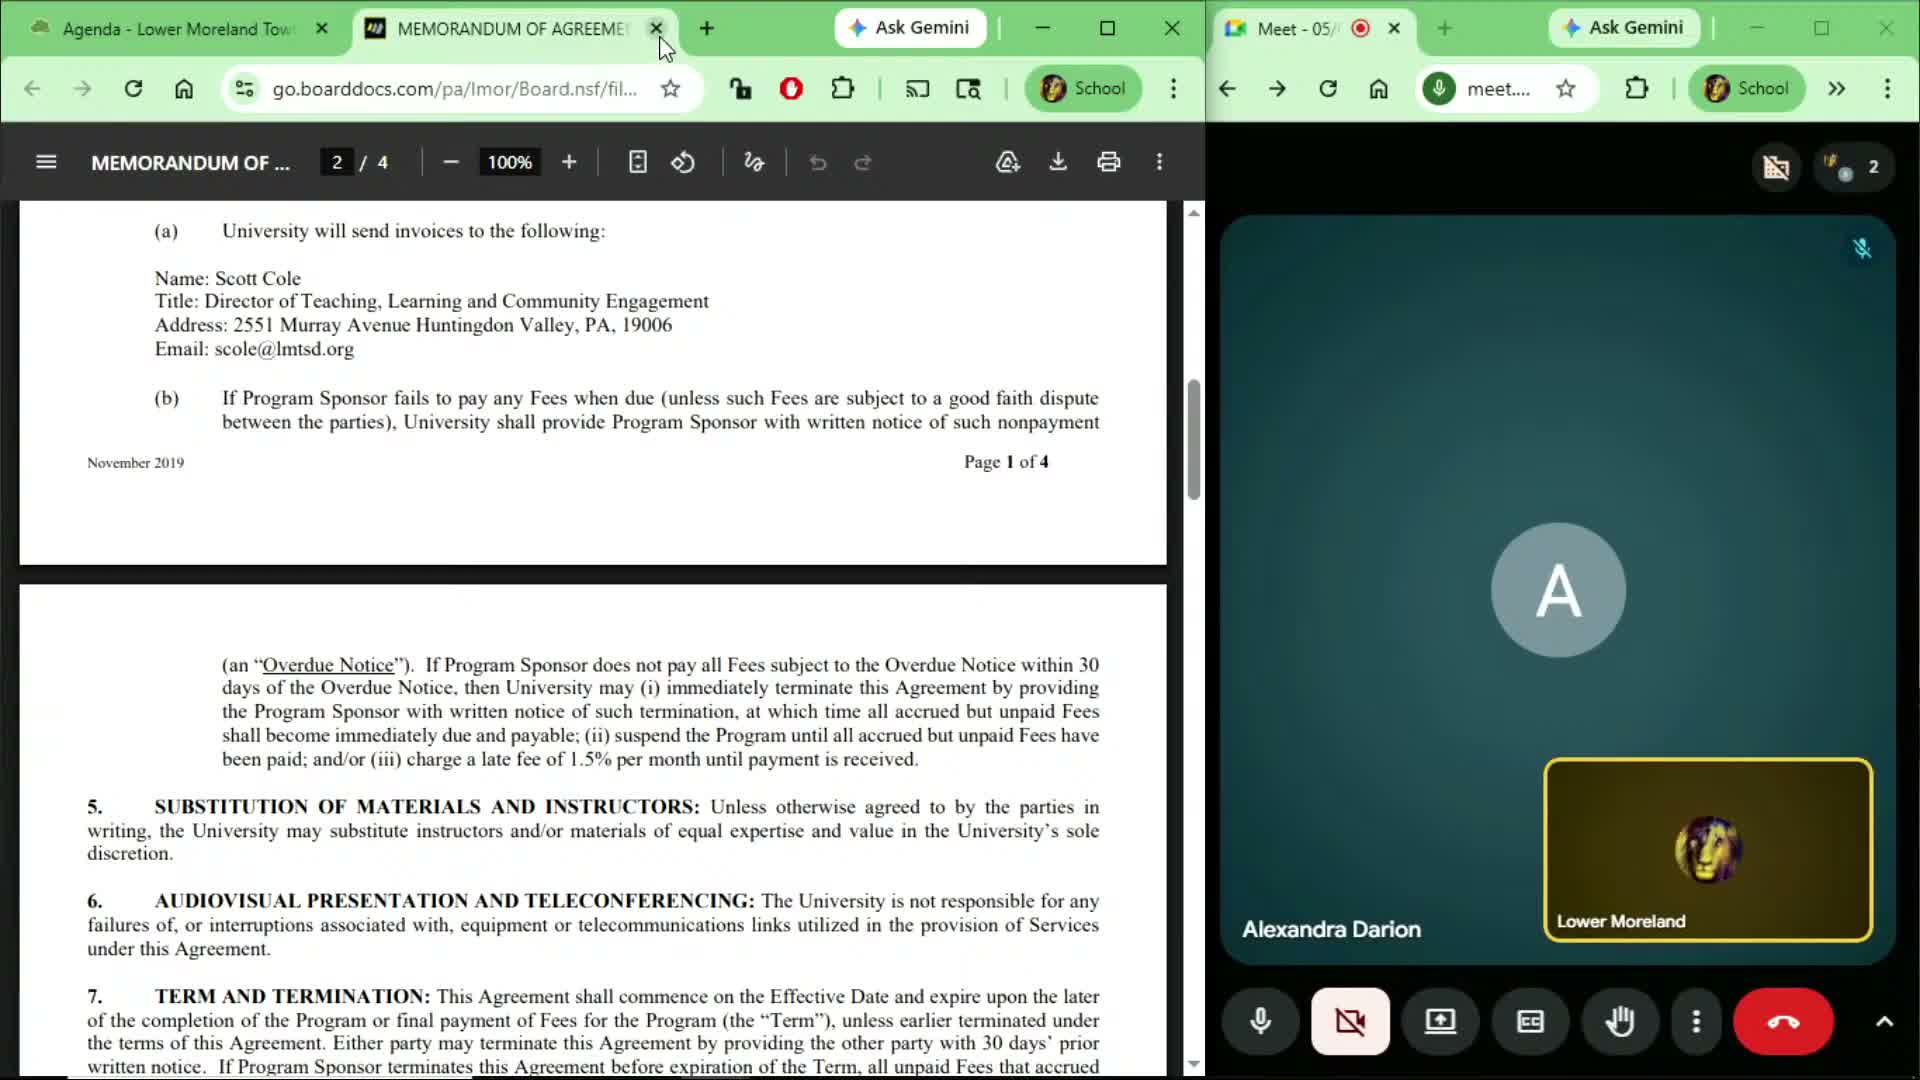Expand the Meet bottom panel chevron
Screen dimensions: 1920x1080
[x=1884, y=1021]
